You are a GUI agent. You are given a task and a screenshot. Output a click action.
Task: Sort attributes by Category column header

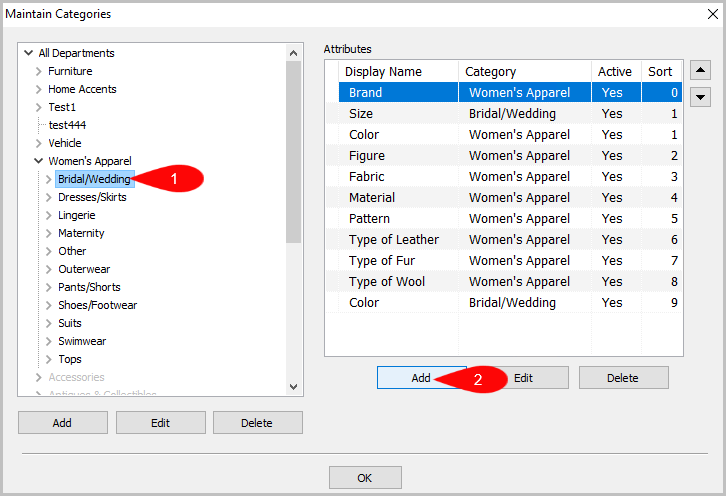(525, 72)
